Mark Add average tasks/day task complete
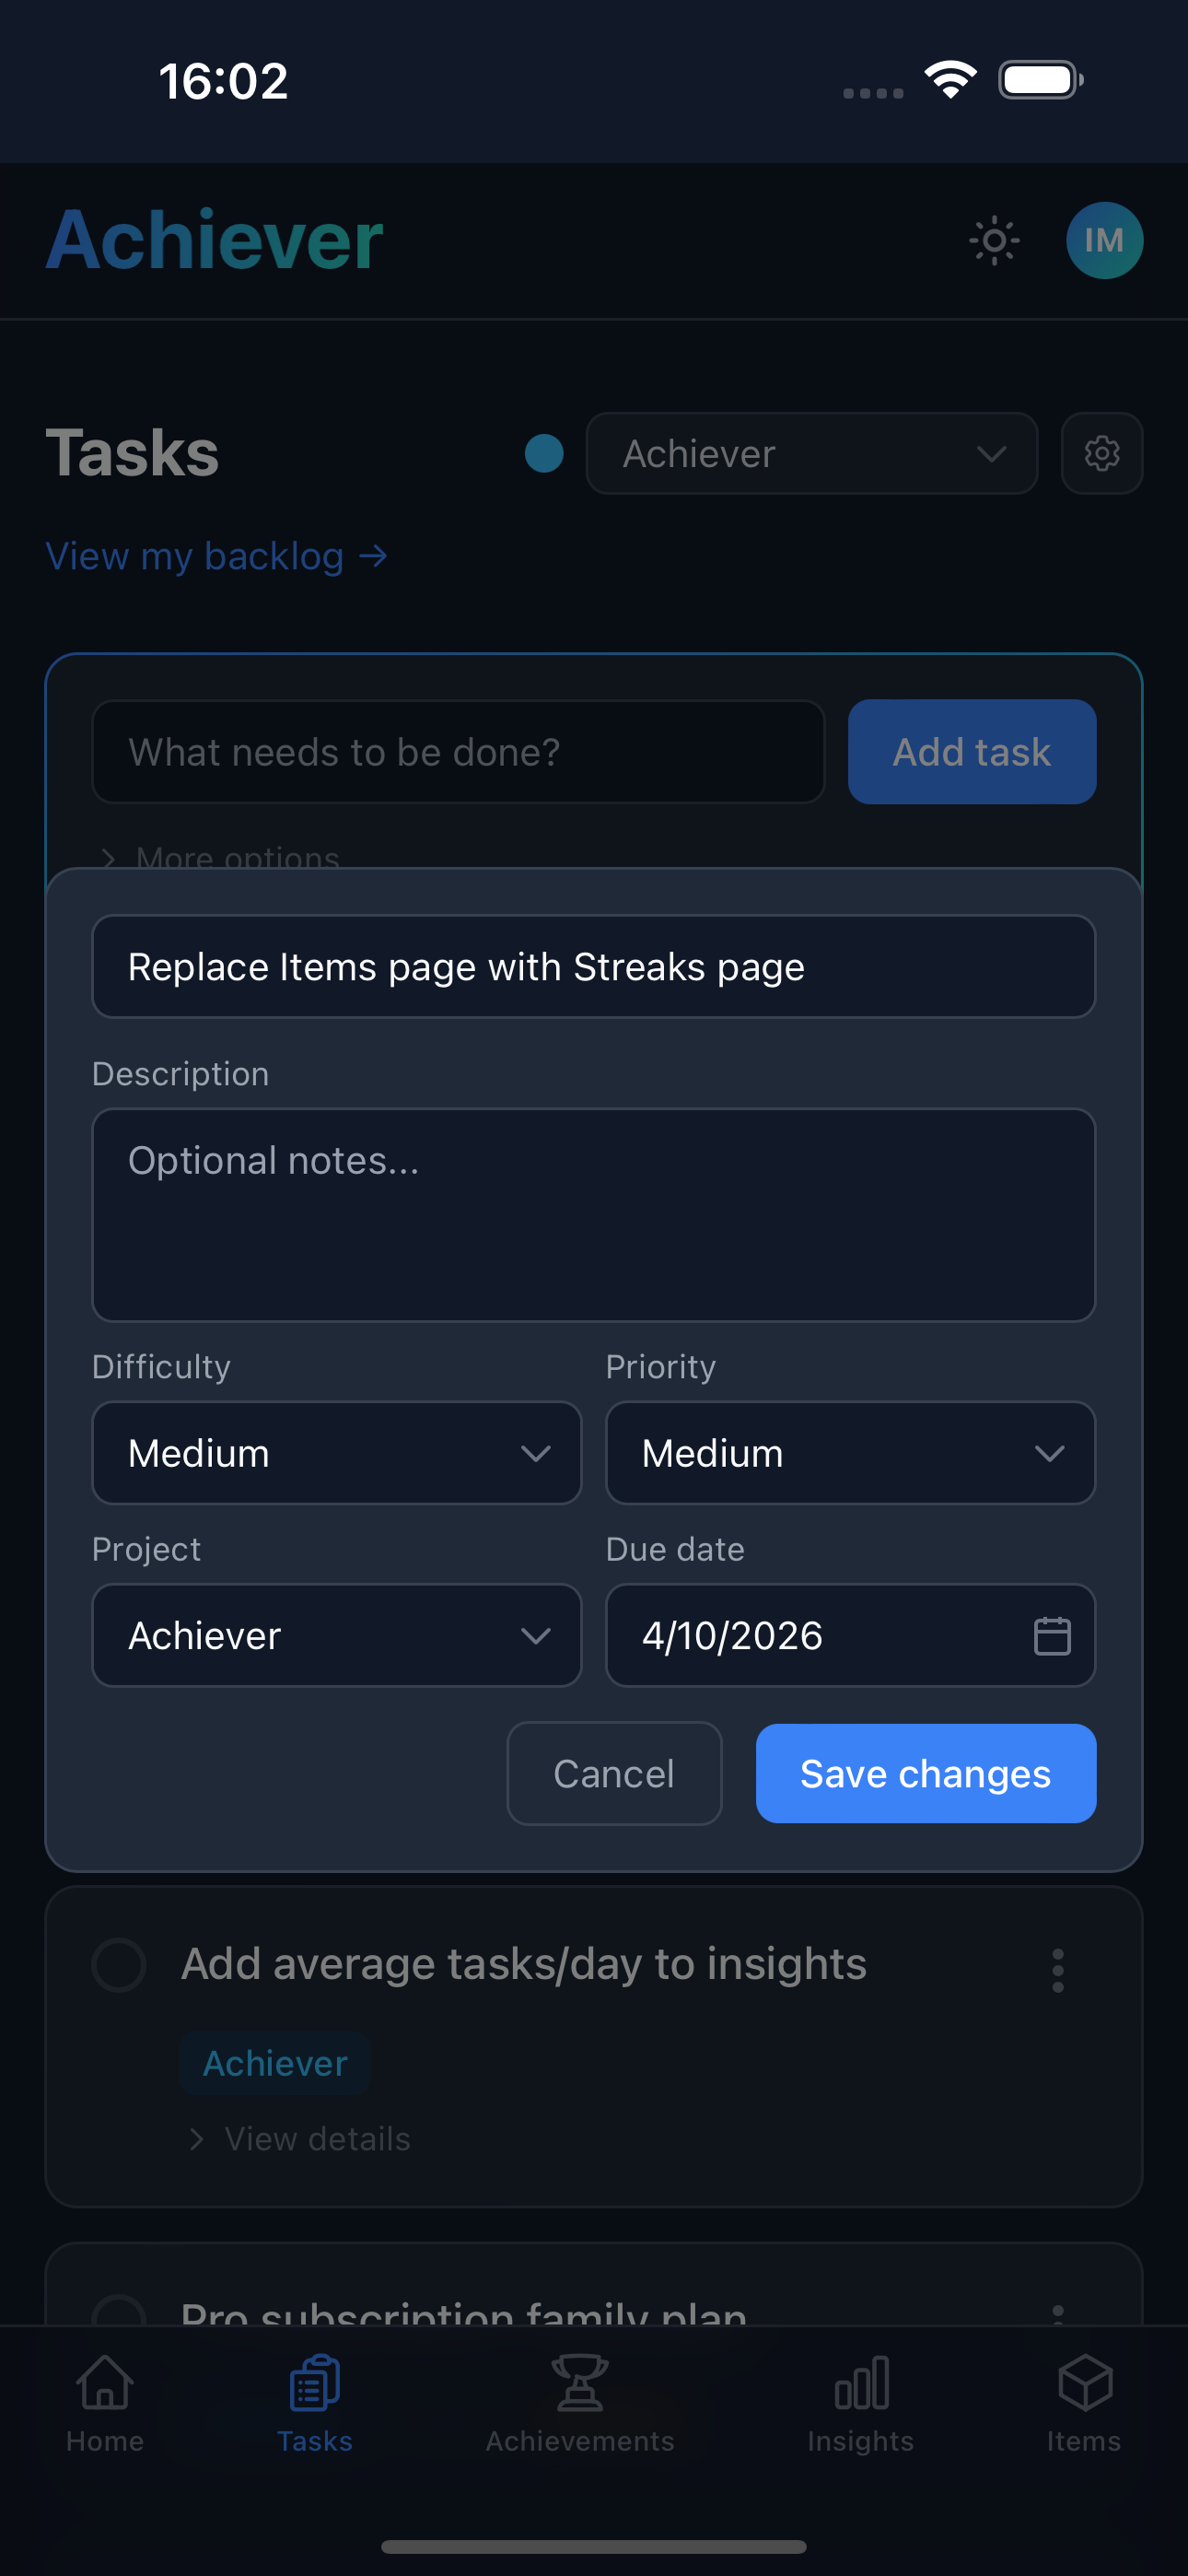Screen dimensions: 1188x2576 click(119, 1964)
